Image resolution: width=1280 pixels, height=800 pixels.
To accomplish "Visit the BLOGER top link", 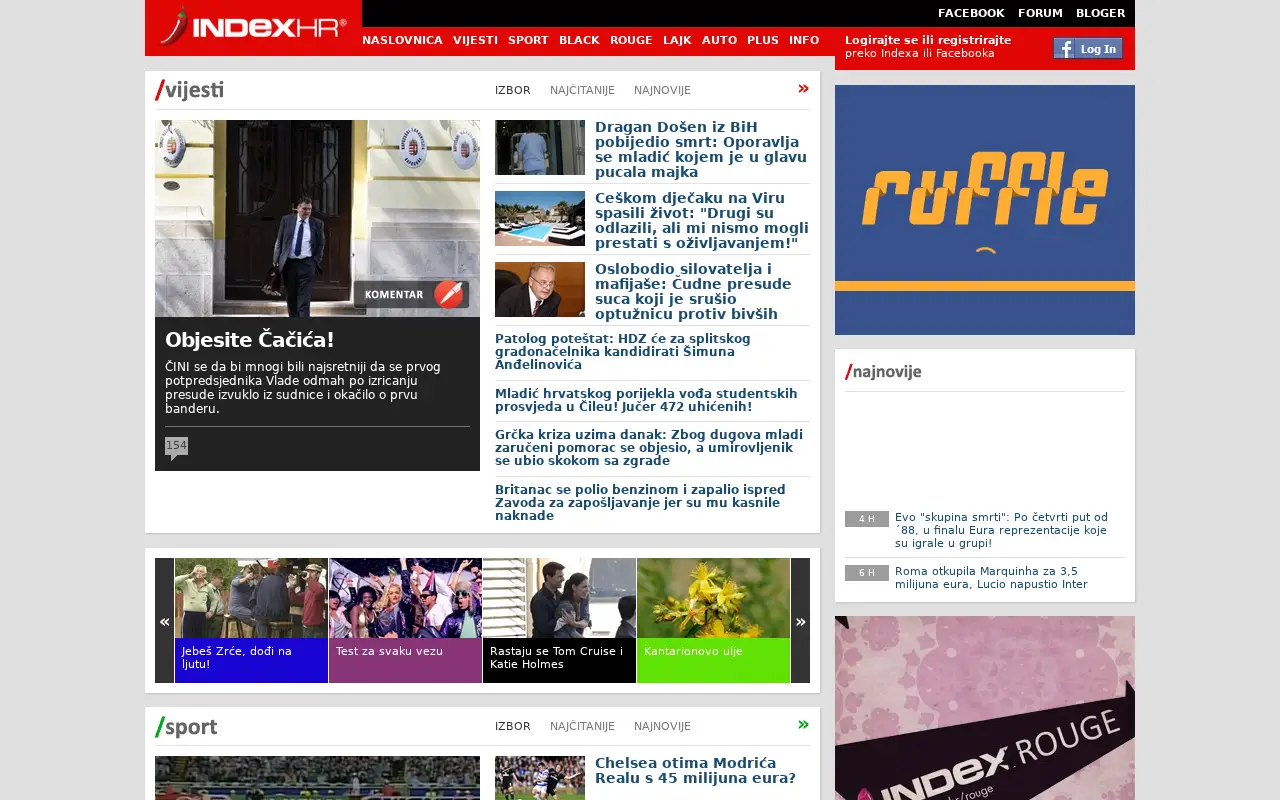I will click(1100, 13).
